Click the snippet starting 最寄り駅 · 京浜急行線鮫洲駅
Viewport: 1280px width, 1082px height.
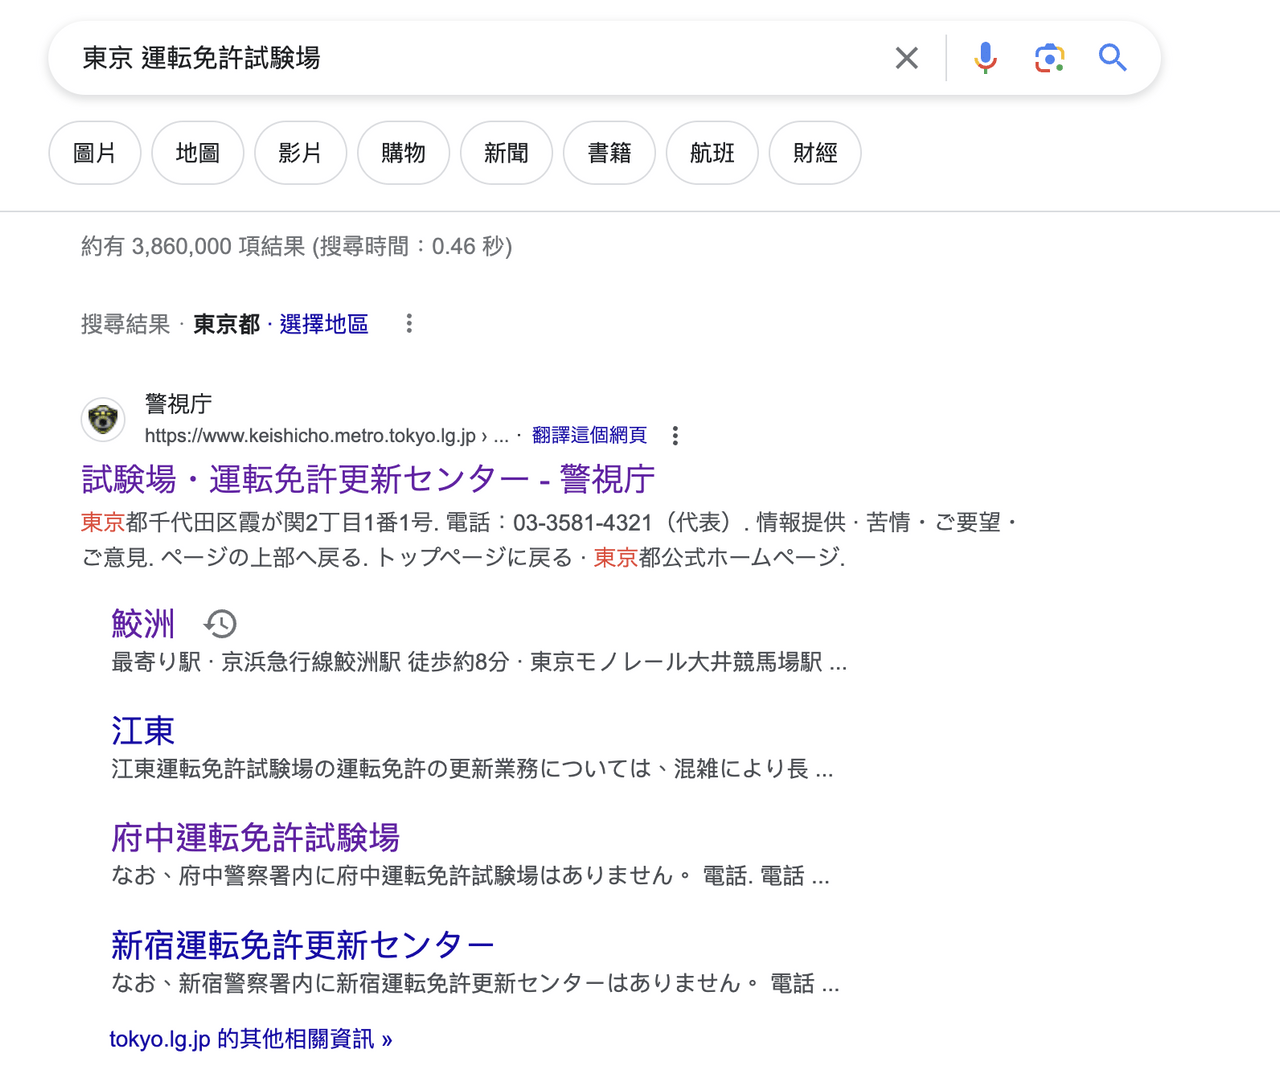click(x=479, y=662)
